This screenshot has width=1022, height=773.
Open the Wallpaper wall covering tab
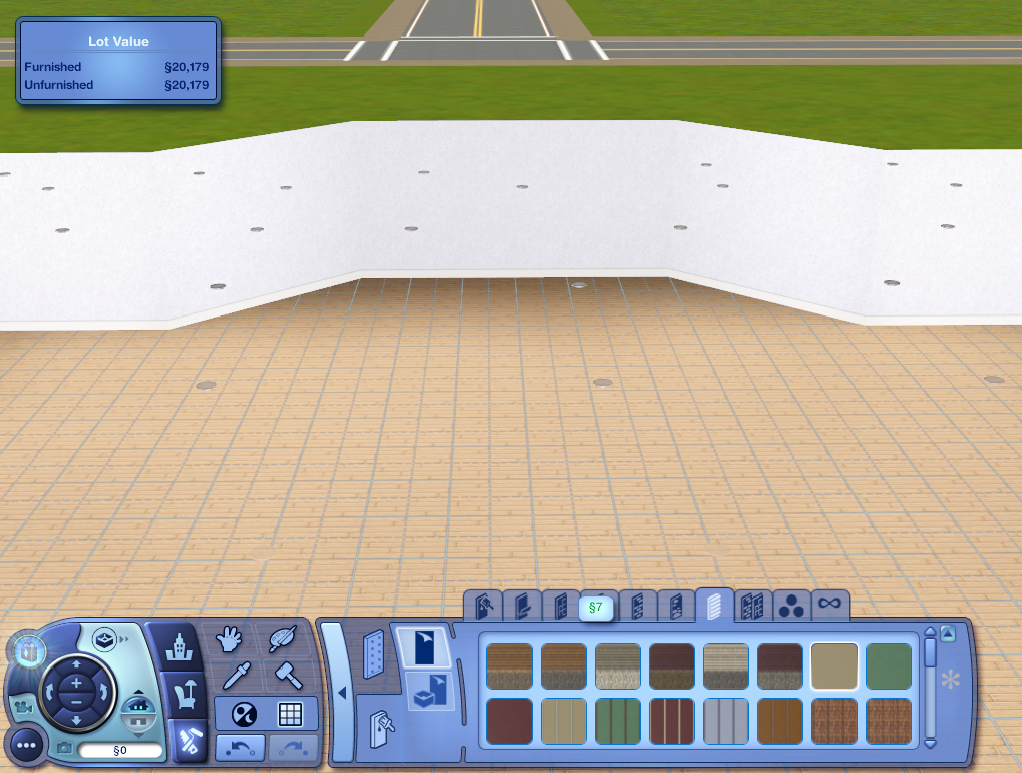tap(523, 606)
